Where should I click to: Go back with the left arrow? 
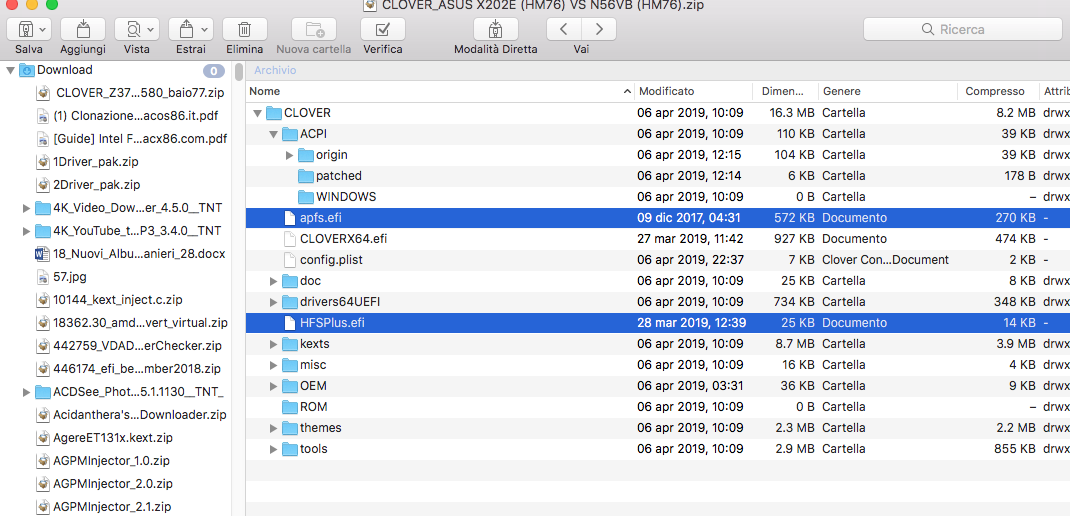564,29
